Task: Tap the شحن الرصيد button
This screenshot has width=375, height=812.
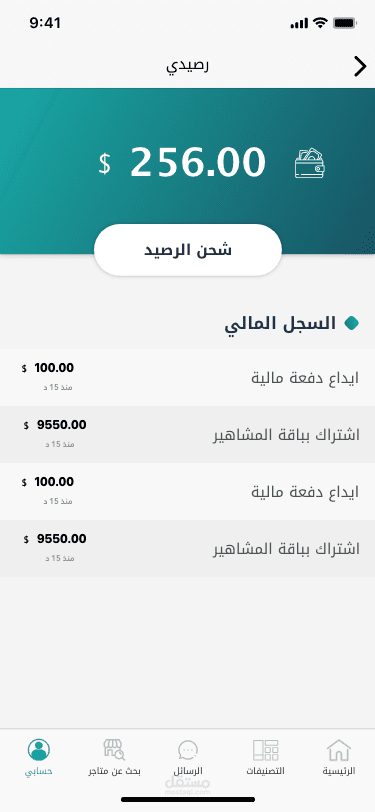Action: click(x=188, y=250)
